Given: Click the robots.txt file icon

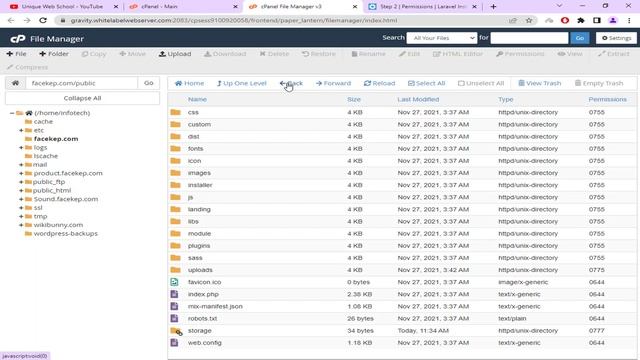Looking at the screenshot, I should click(174, 318).
